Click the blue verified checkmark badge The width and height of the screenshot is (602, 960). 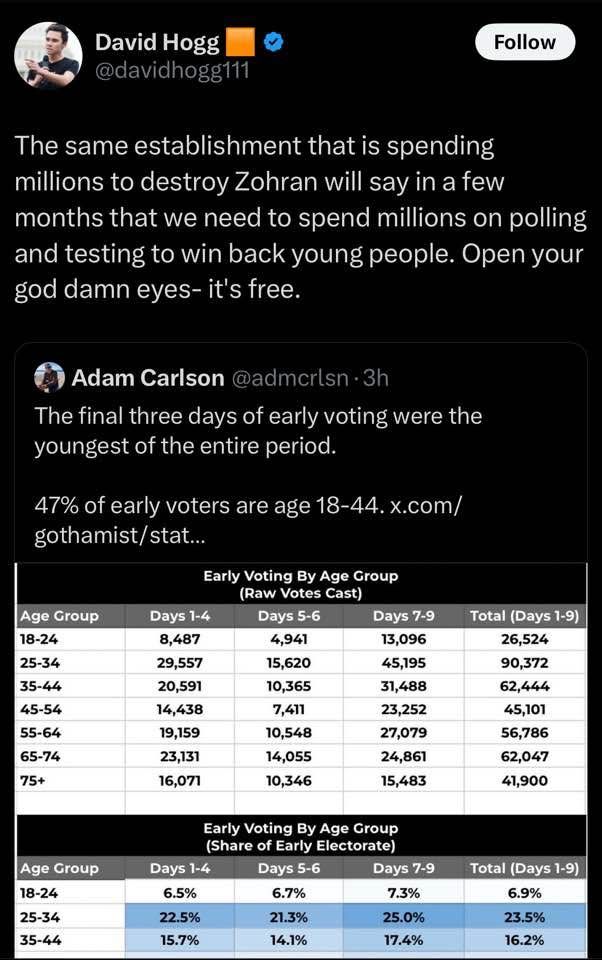268,42
